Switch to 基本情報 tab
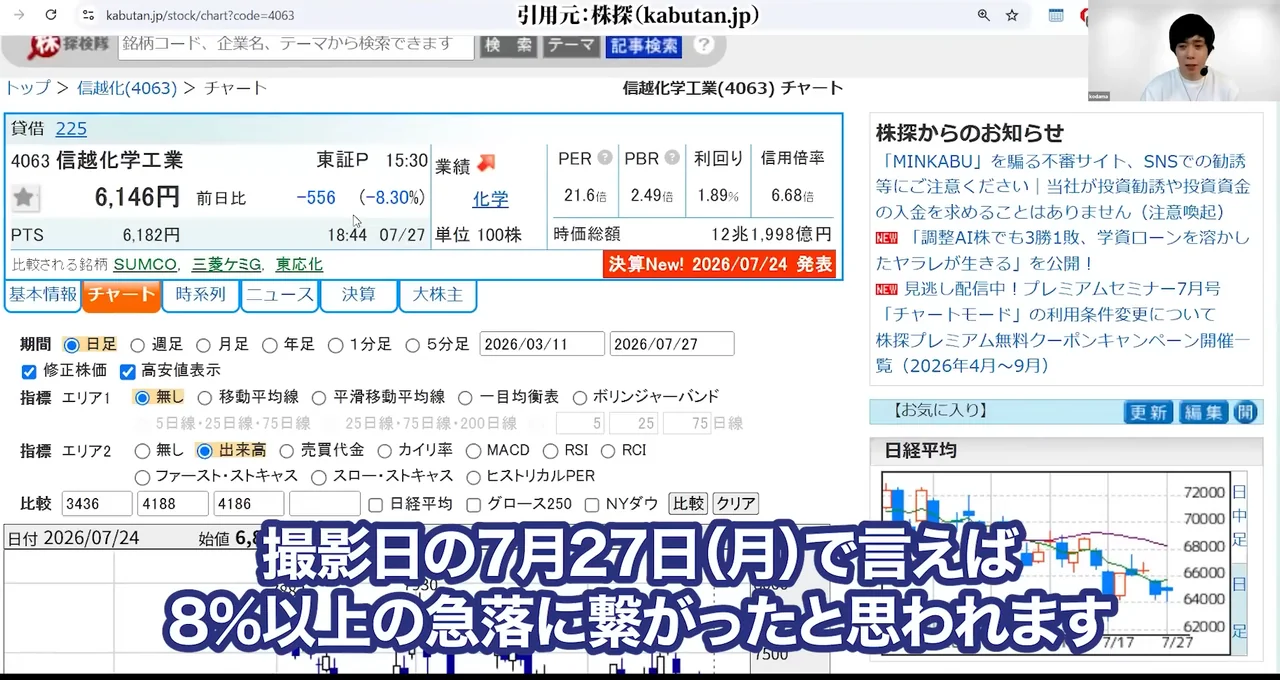This screenshot has height=680, width=1280. pyautogui.click(x=43, y=295)
